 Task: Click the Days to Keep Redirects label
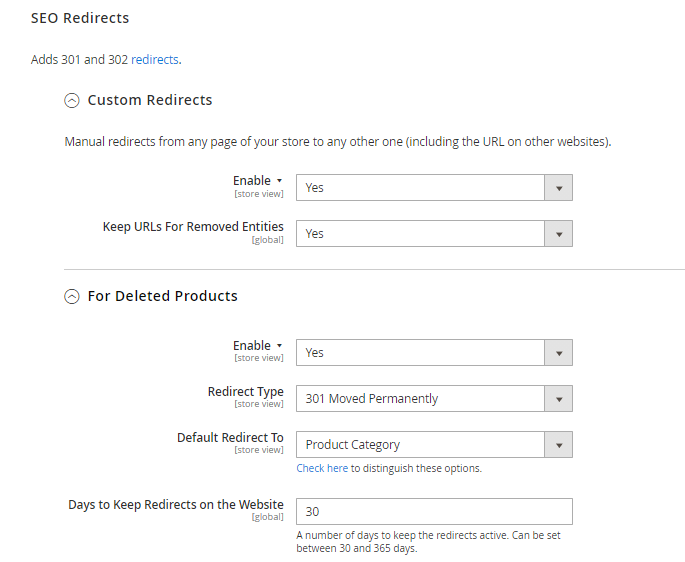point(175,504)
